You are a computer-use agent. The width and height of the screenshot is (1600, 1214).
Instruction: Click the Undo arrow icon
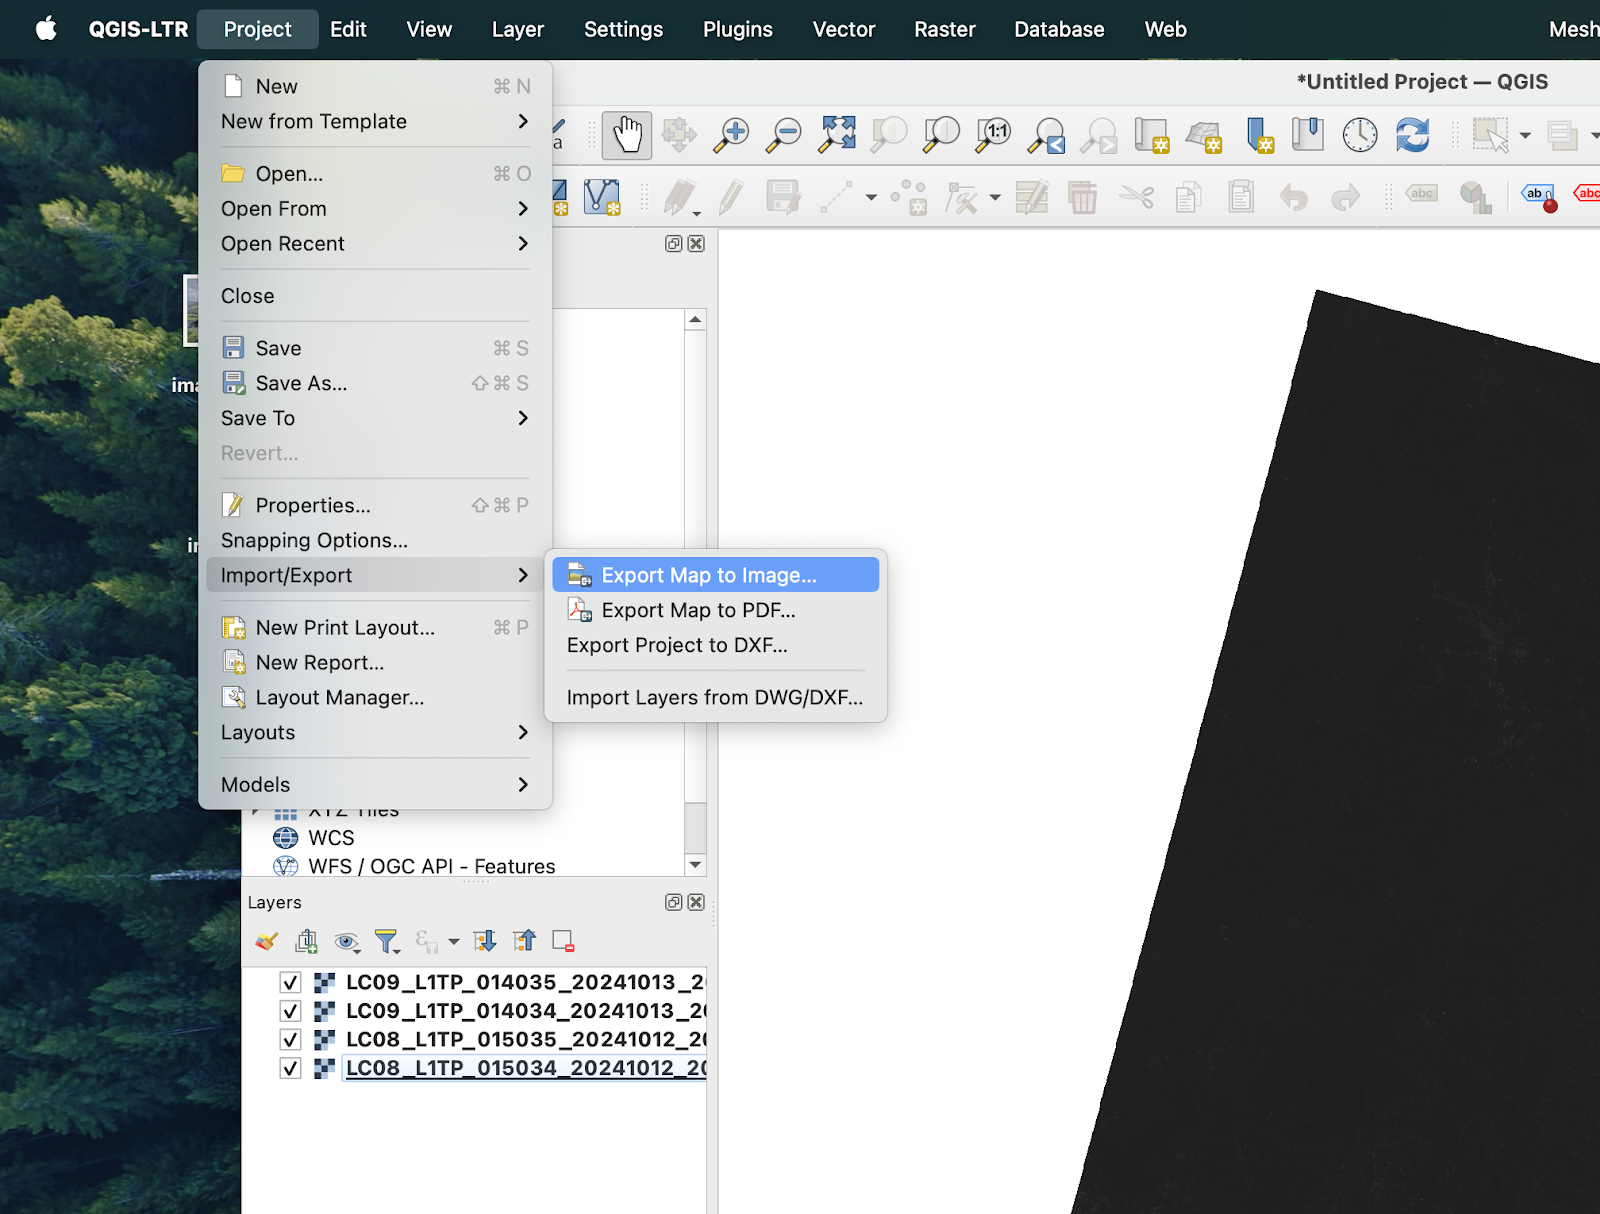click(x=1293, y=197)
